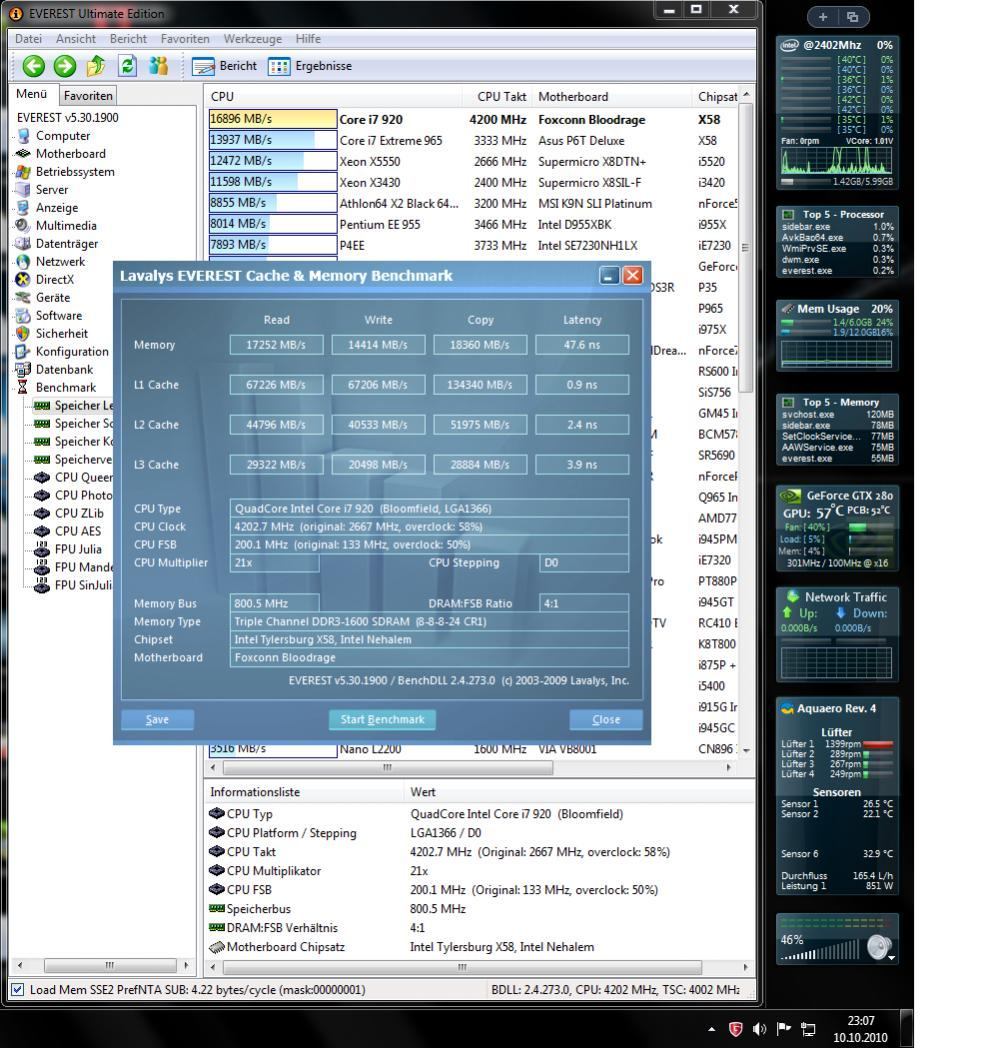Select the CPU Queen benchmark icon
The image size is (1007, 1048).
coord(42,478)
